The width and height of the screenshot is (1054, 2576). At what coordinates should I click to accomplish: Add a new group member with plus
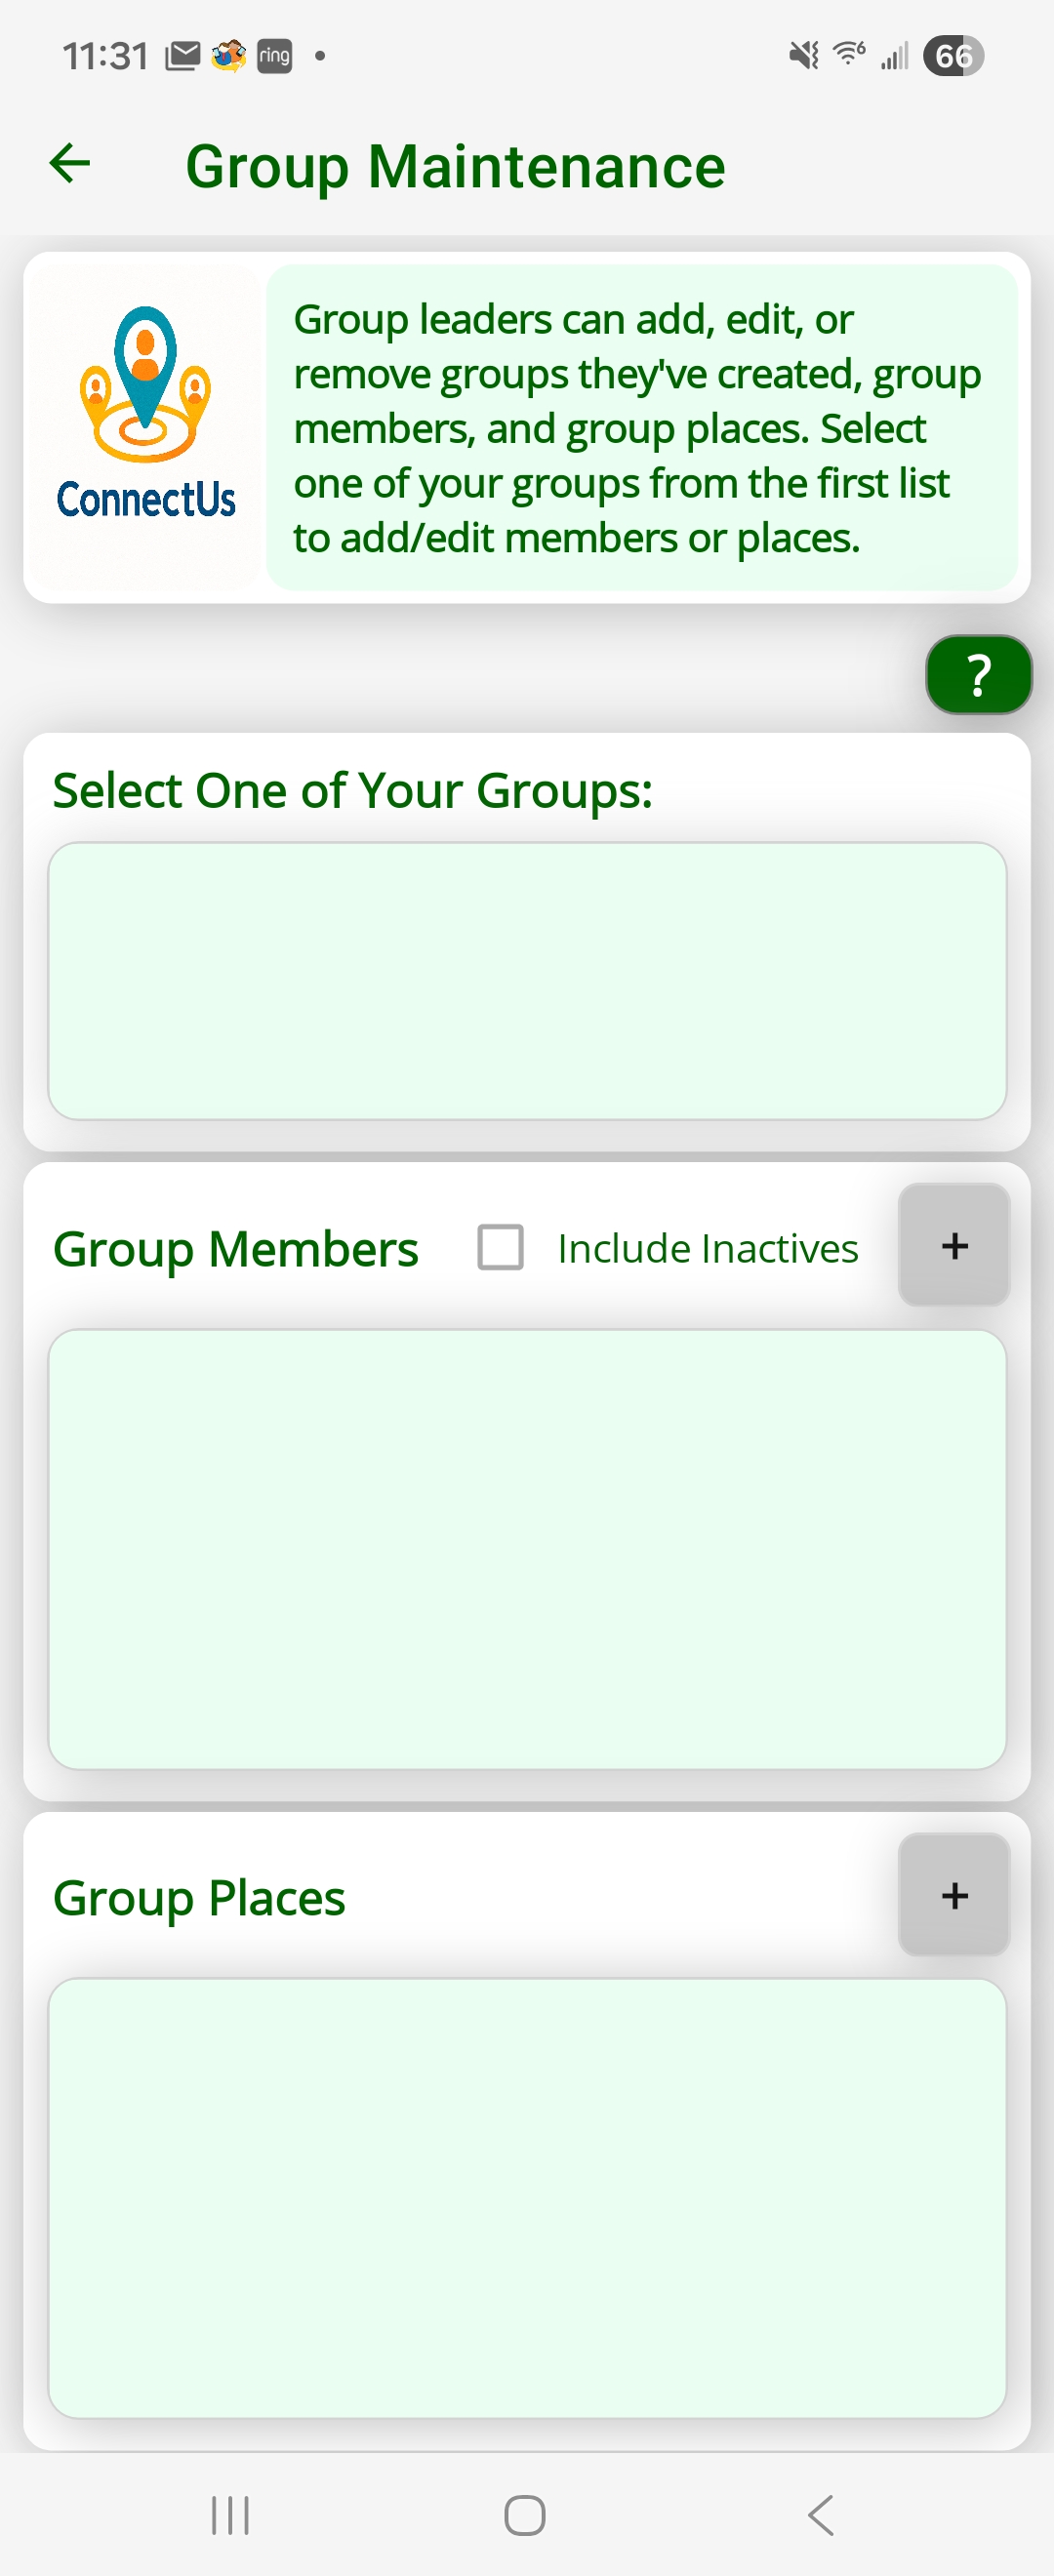[954, 1245]
